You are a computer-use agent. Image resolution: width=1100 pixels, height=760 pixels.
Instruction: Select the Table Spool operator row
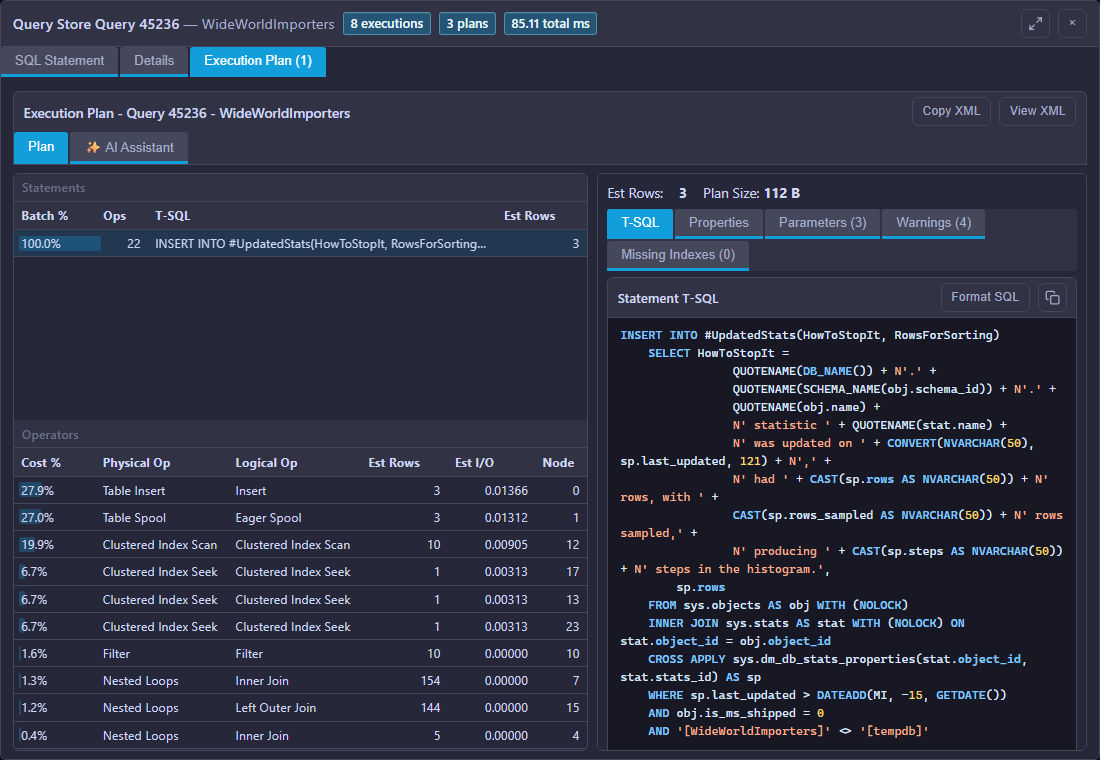click(300, 518)
